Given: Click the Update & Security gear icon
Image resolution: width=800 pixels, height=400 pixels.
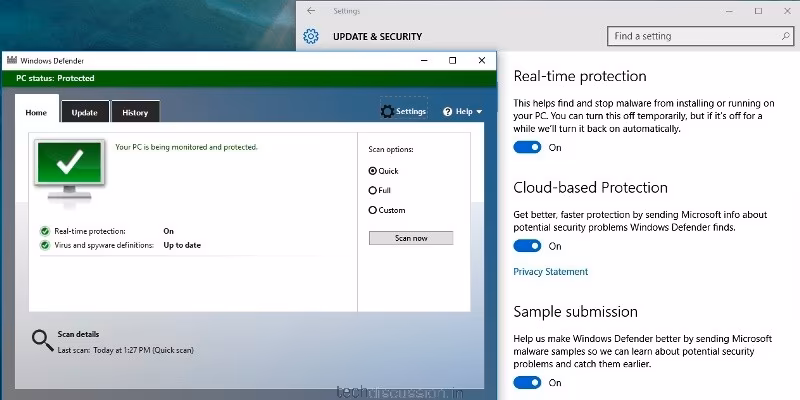Looking at the screenshot, I should point(311,37).
